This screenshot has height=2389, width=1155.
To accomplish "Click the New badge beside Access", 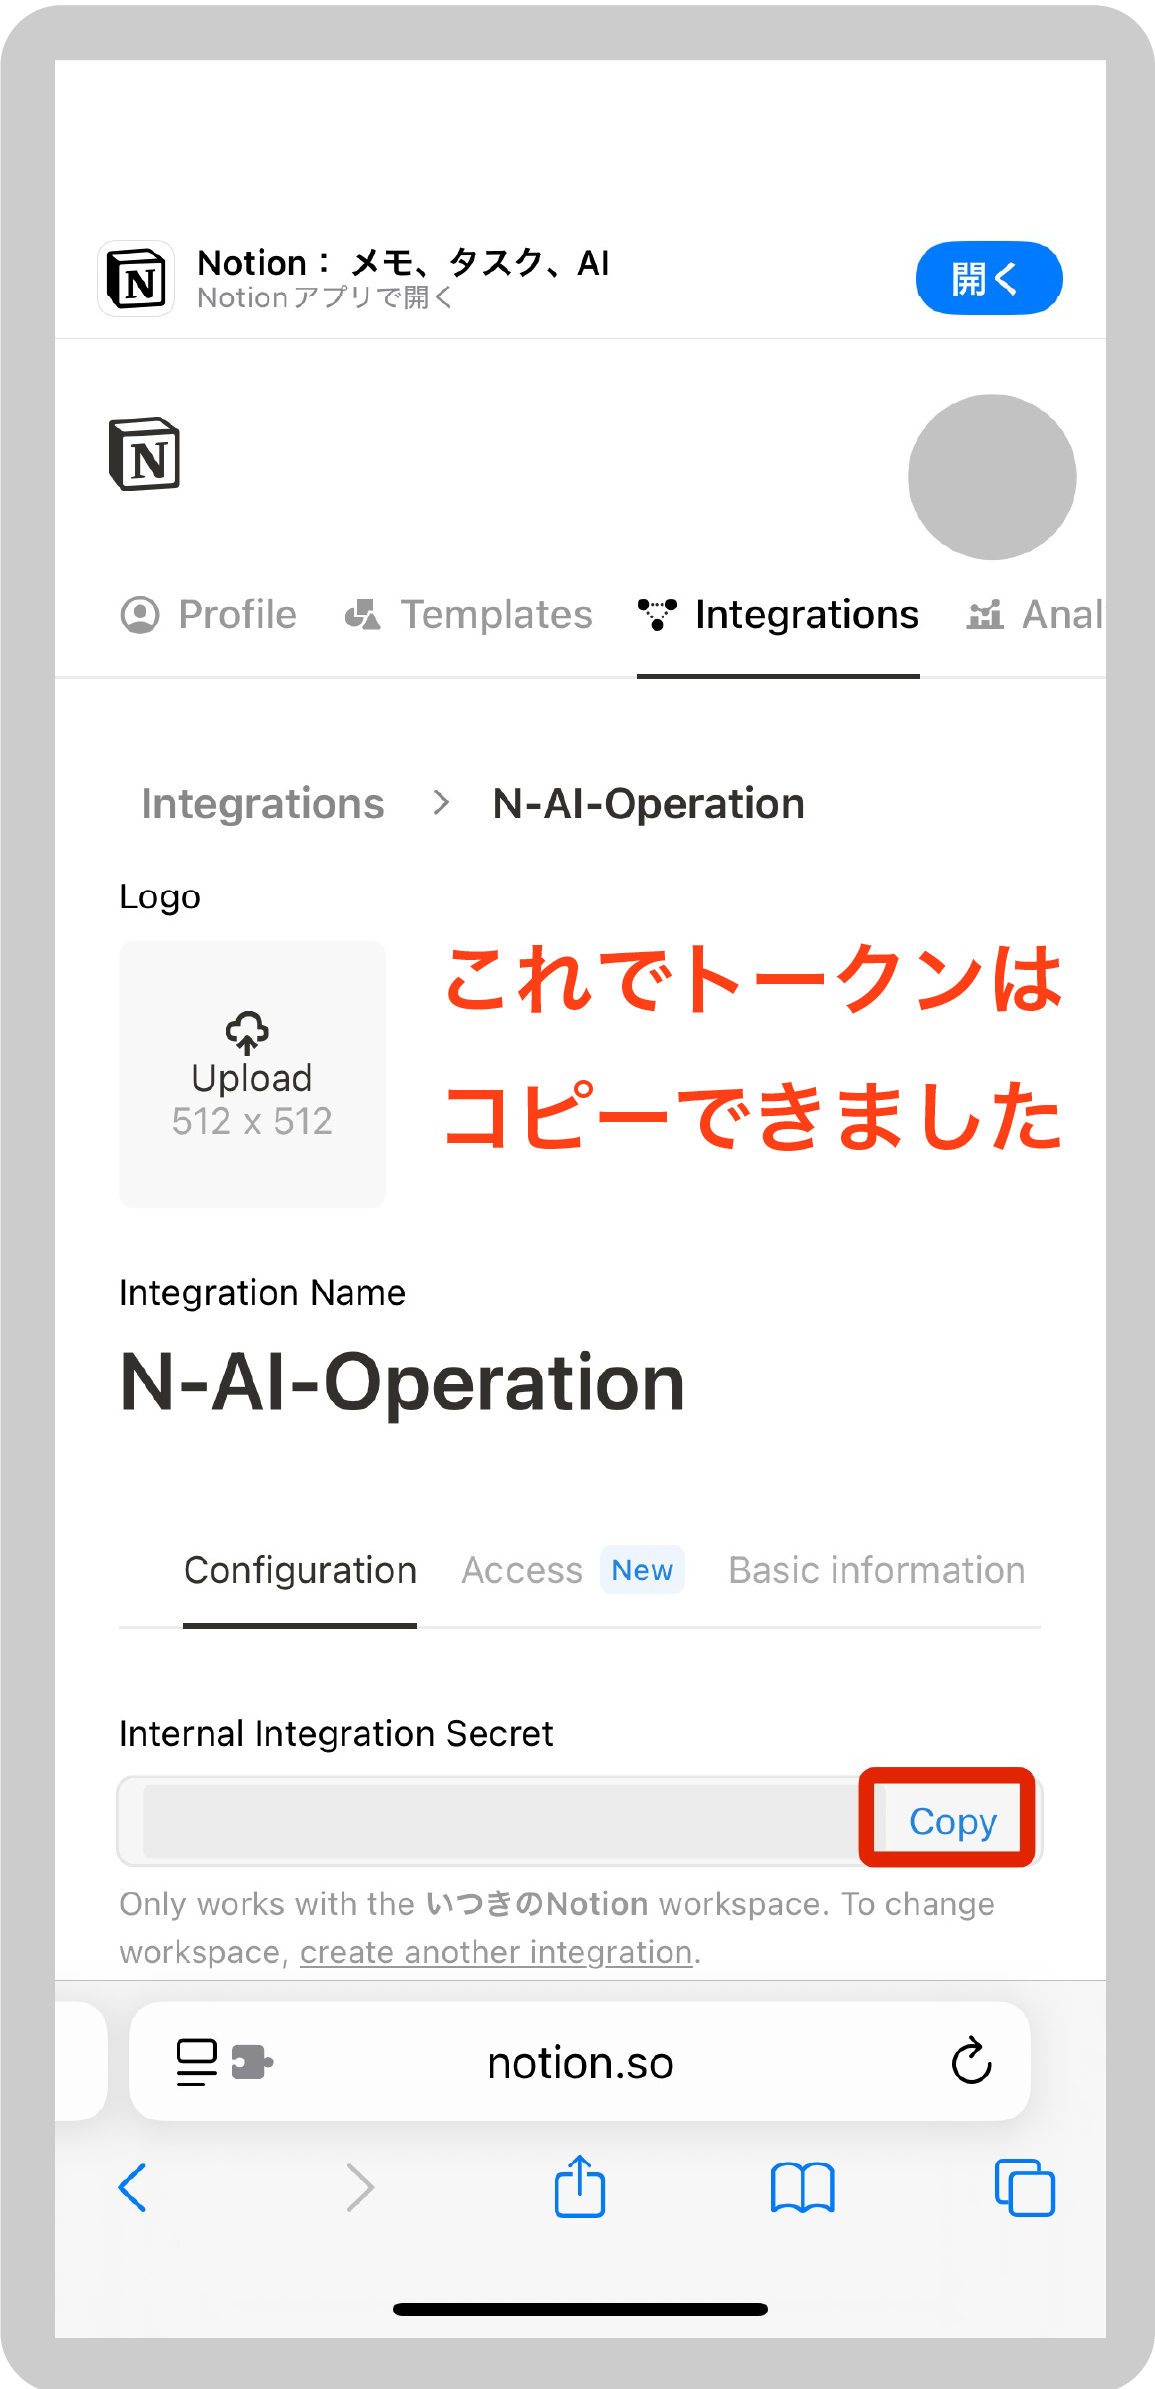I will point(642,1570).
